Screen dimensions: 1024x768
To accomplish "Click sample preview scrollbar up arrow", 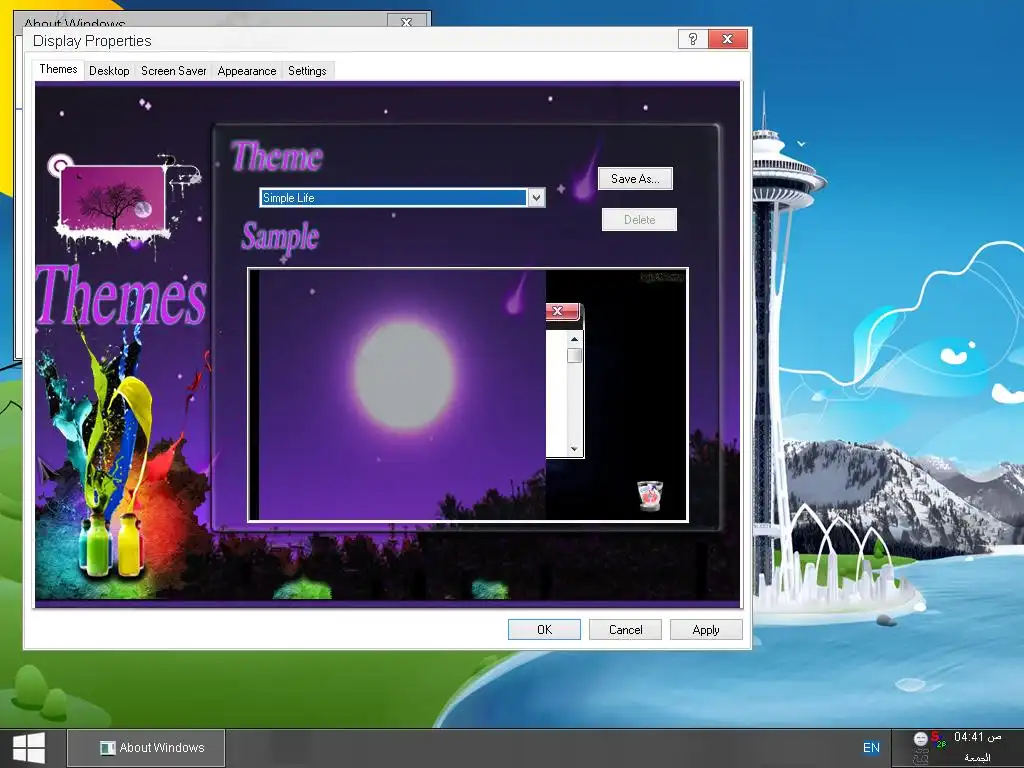I will point(574,339).
